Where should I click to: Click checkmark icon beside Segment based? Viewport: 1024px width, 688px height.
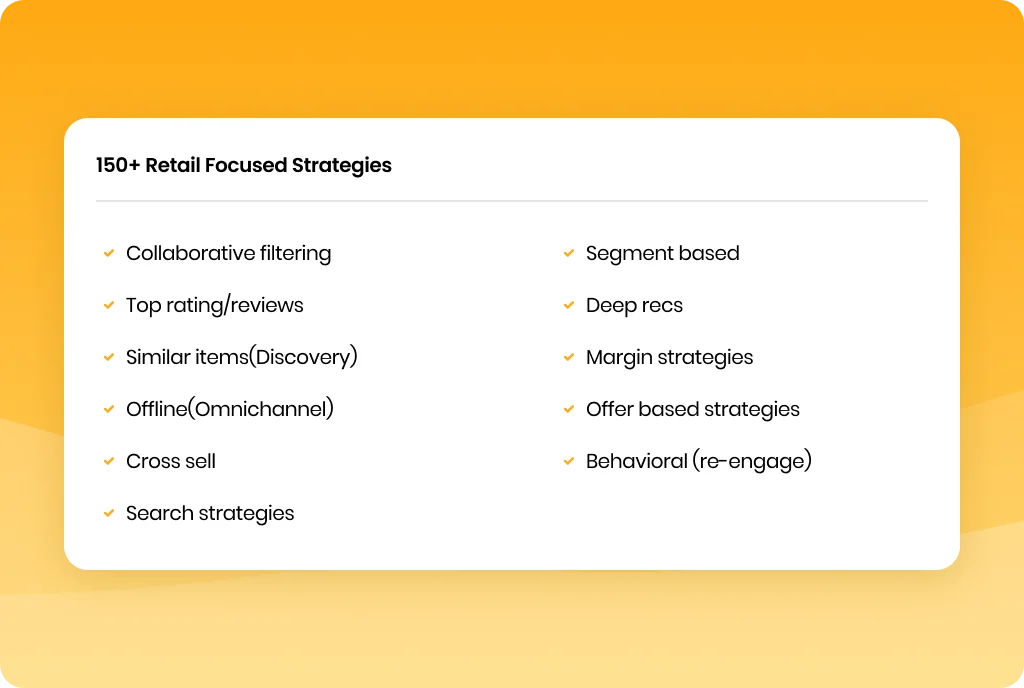coord(569,253)
